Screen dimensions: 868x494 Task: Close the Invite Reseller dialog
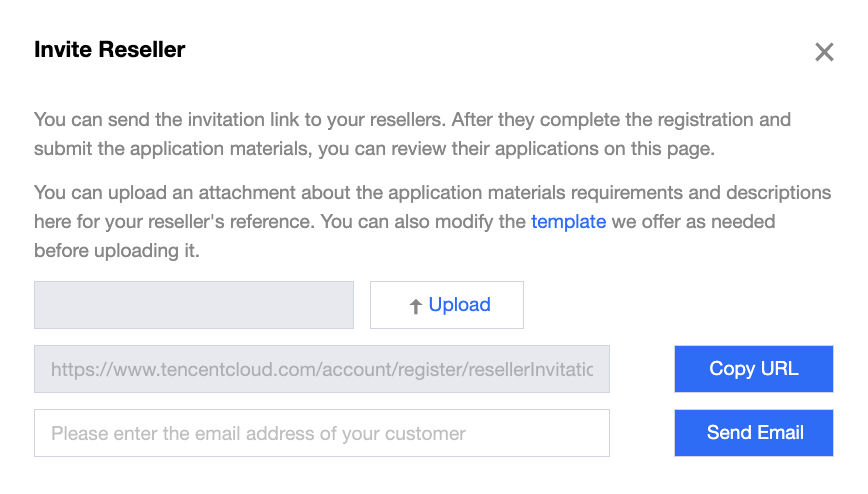pyautogui.click(x=824, y=52)
